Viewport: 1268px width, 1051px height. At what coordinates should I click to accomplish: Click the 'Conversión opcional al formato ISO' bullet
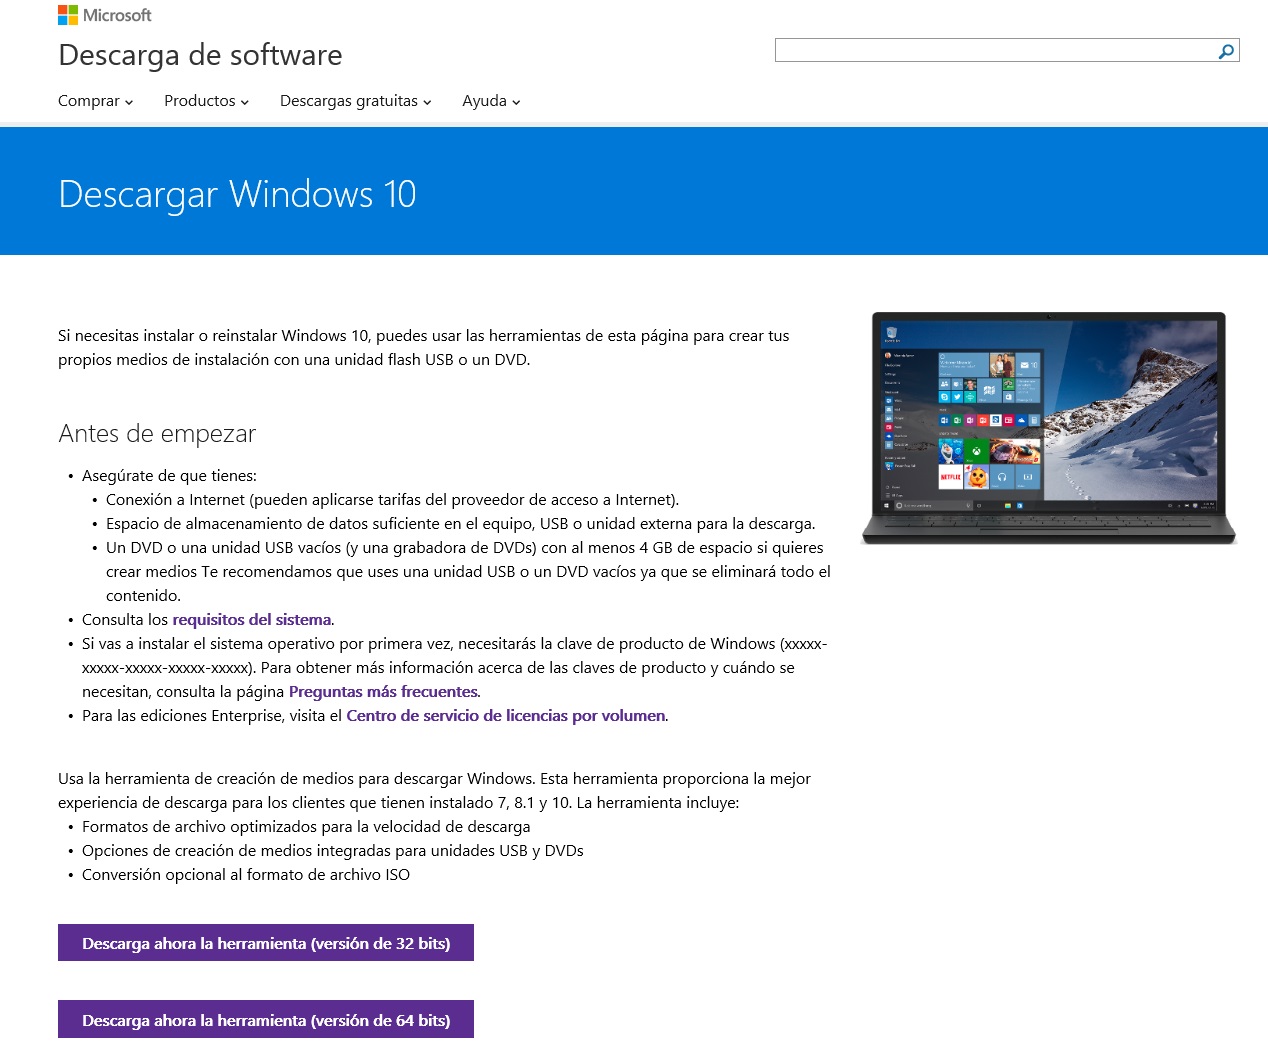(x=246, y=875)
